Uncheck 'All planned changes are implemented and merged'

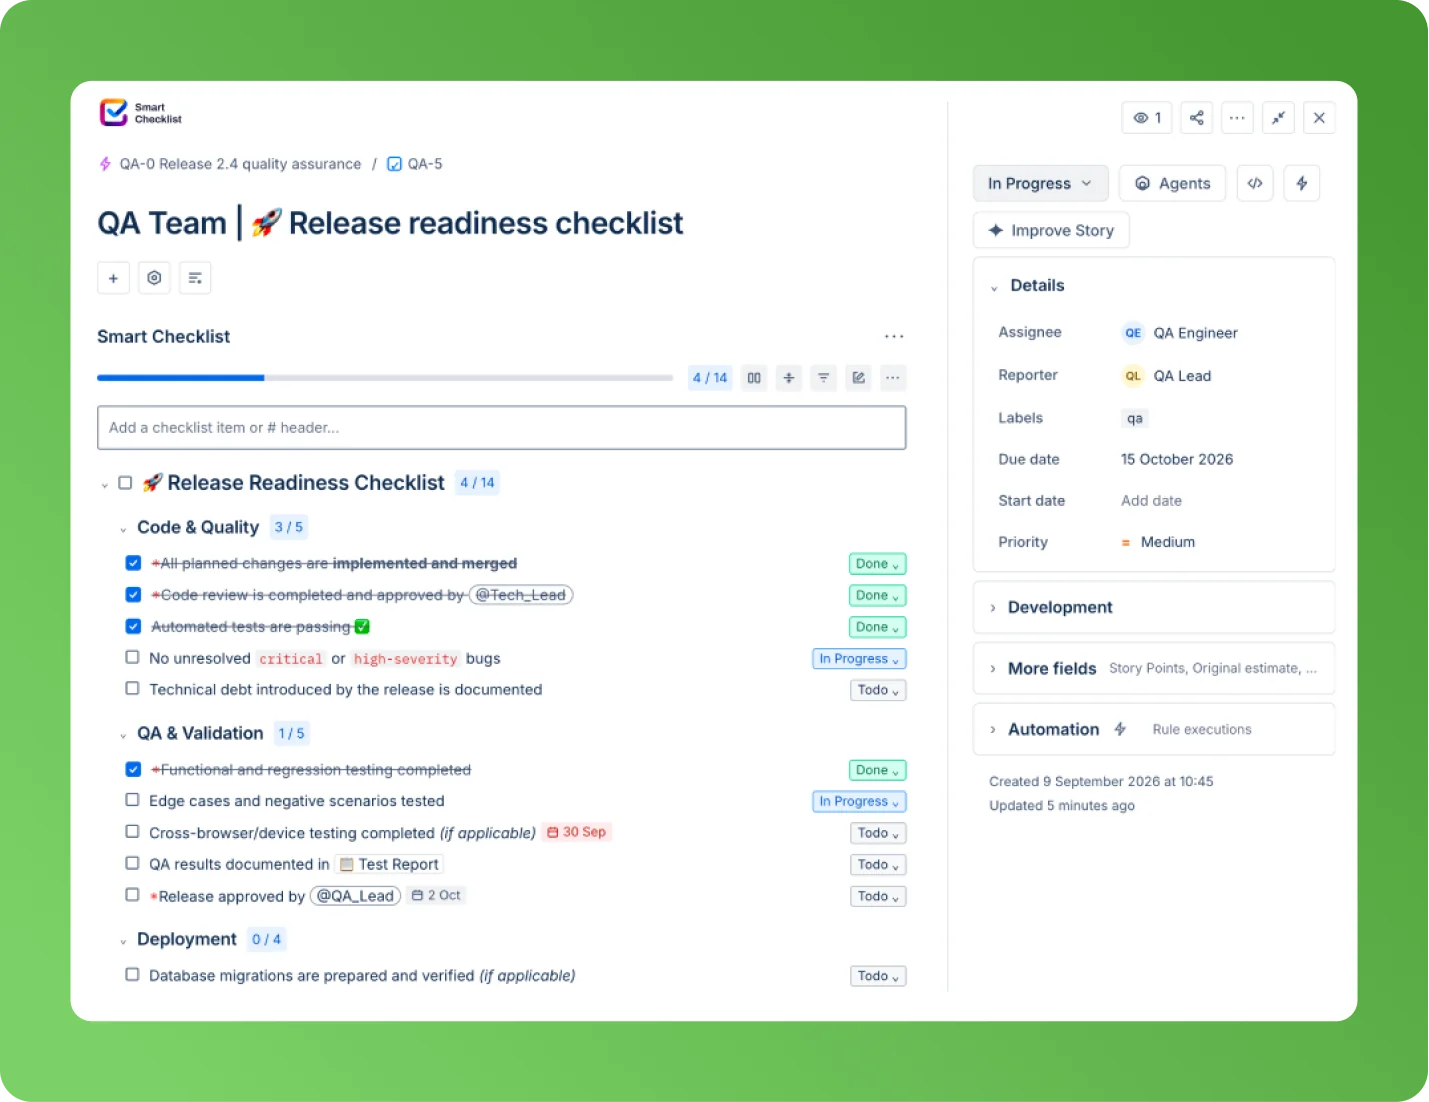coord(133,563)
